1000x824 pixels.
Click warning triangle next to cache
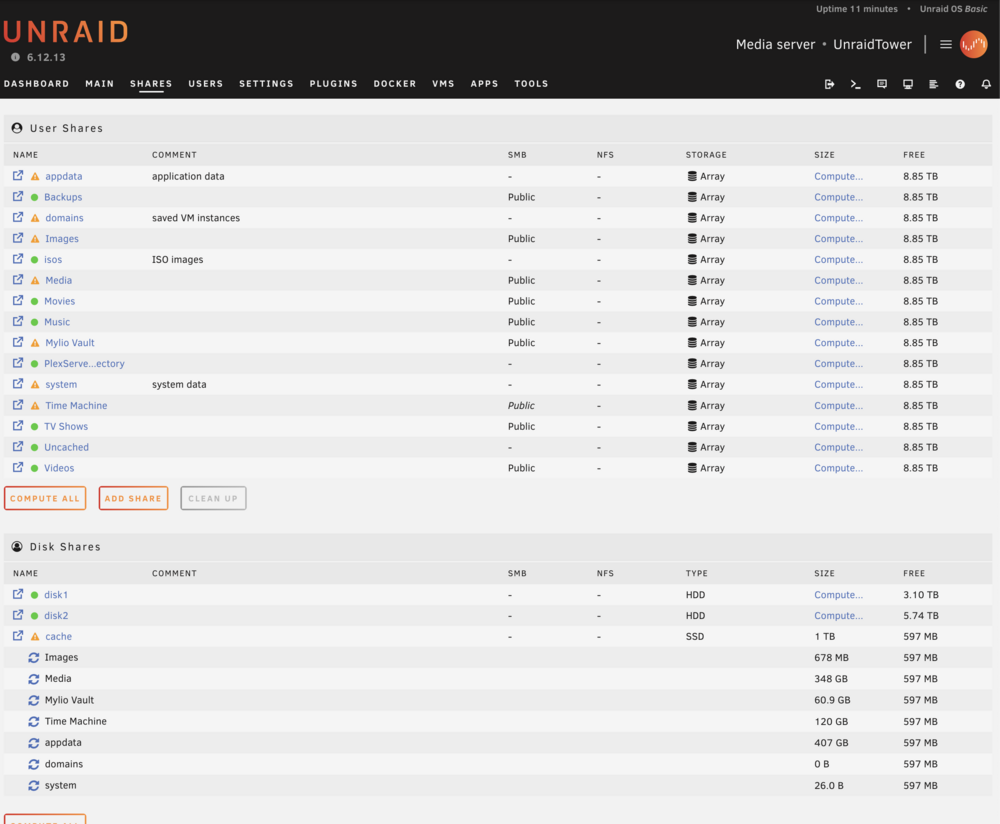point(35,636)
